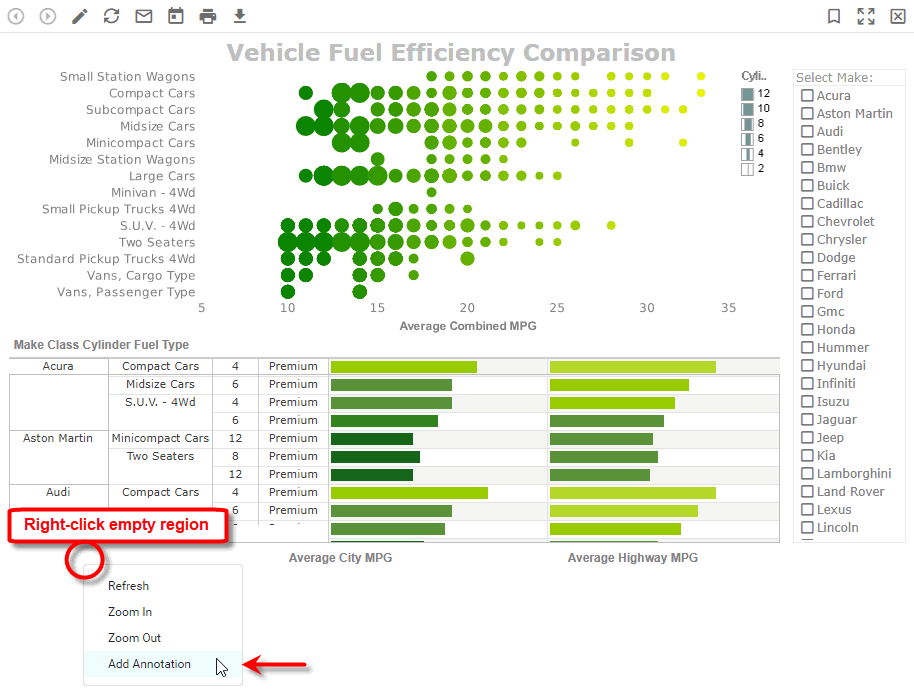Open the Email report icon
The image size is (914, 696).
[143, 16]
